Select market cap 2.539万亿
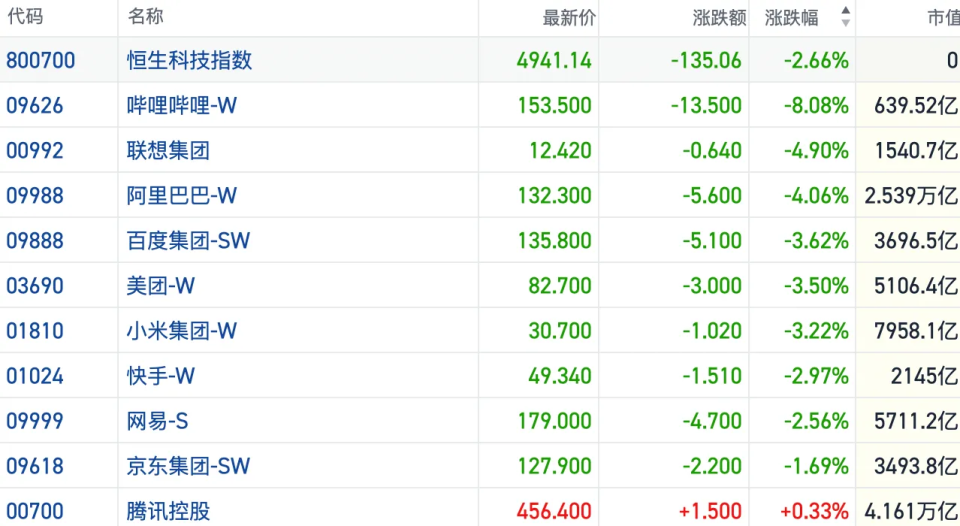 [x=911, y=196]
